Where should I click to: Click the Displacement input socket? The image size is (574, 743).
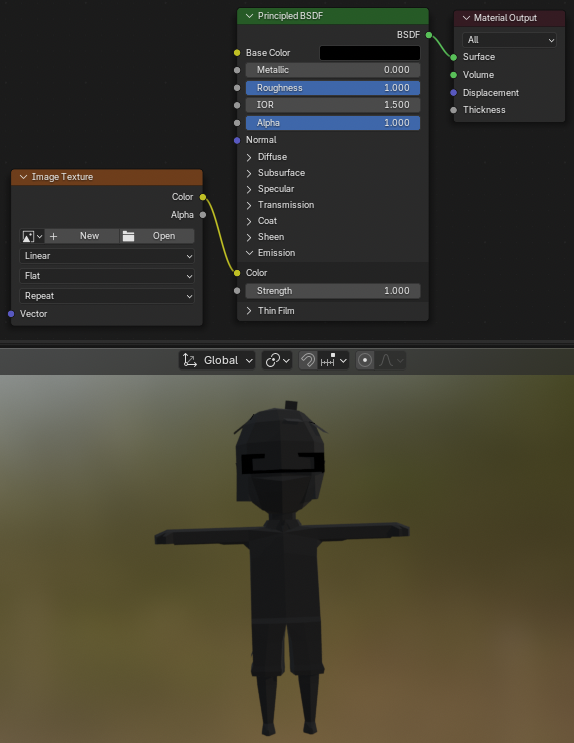[x=454, y=93]
